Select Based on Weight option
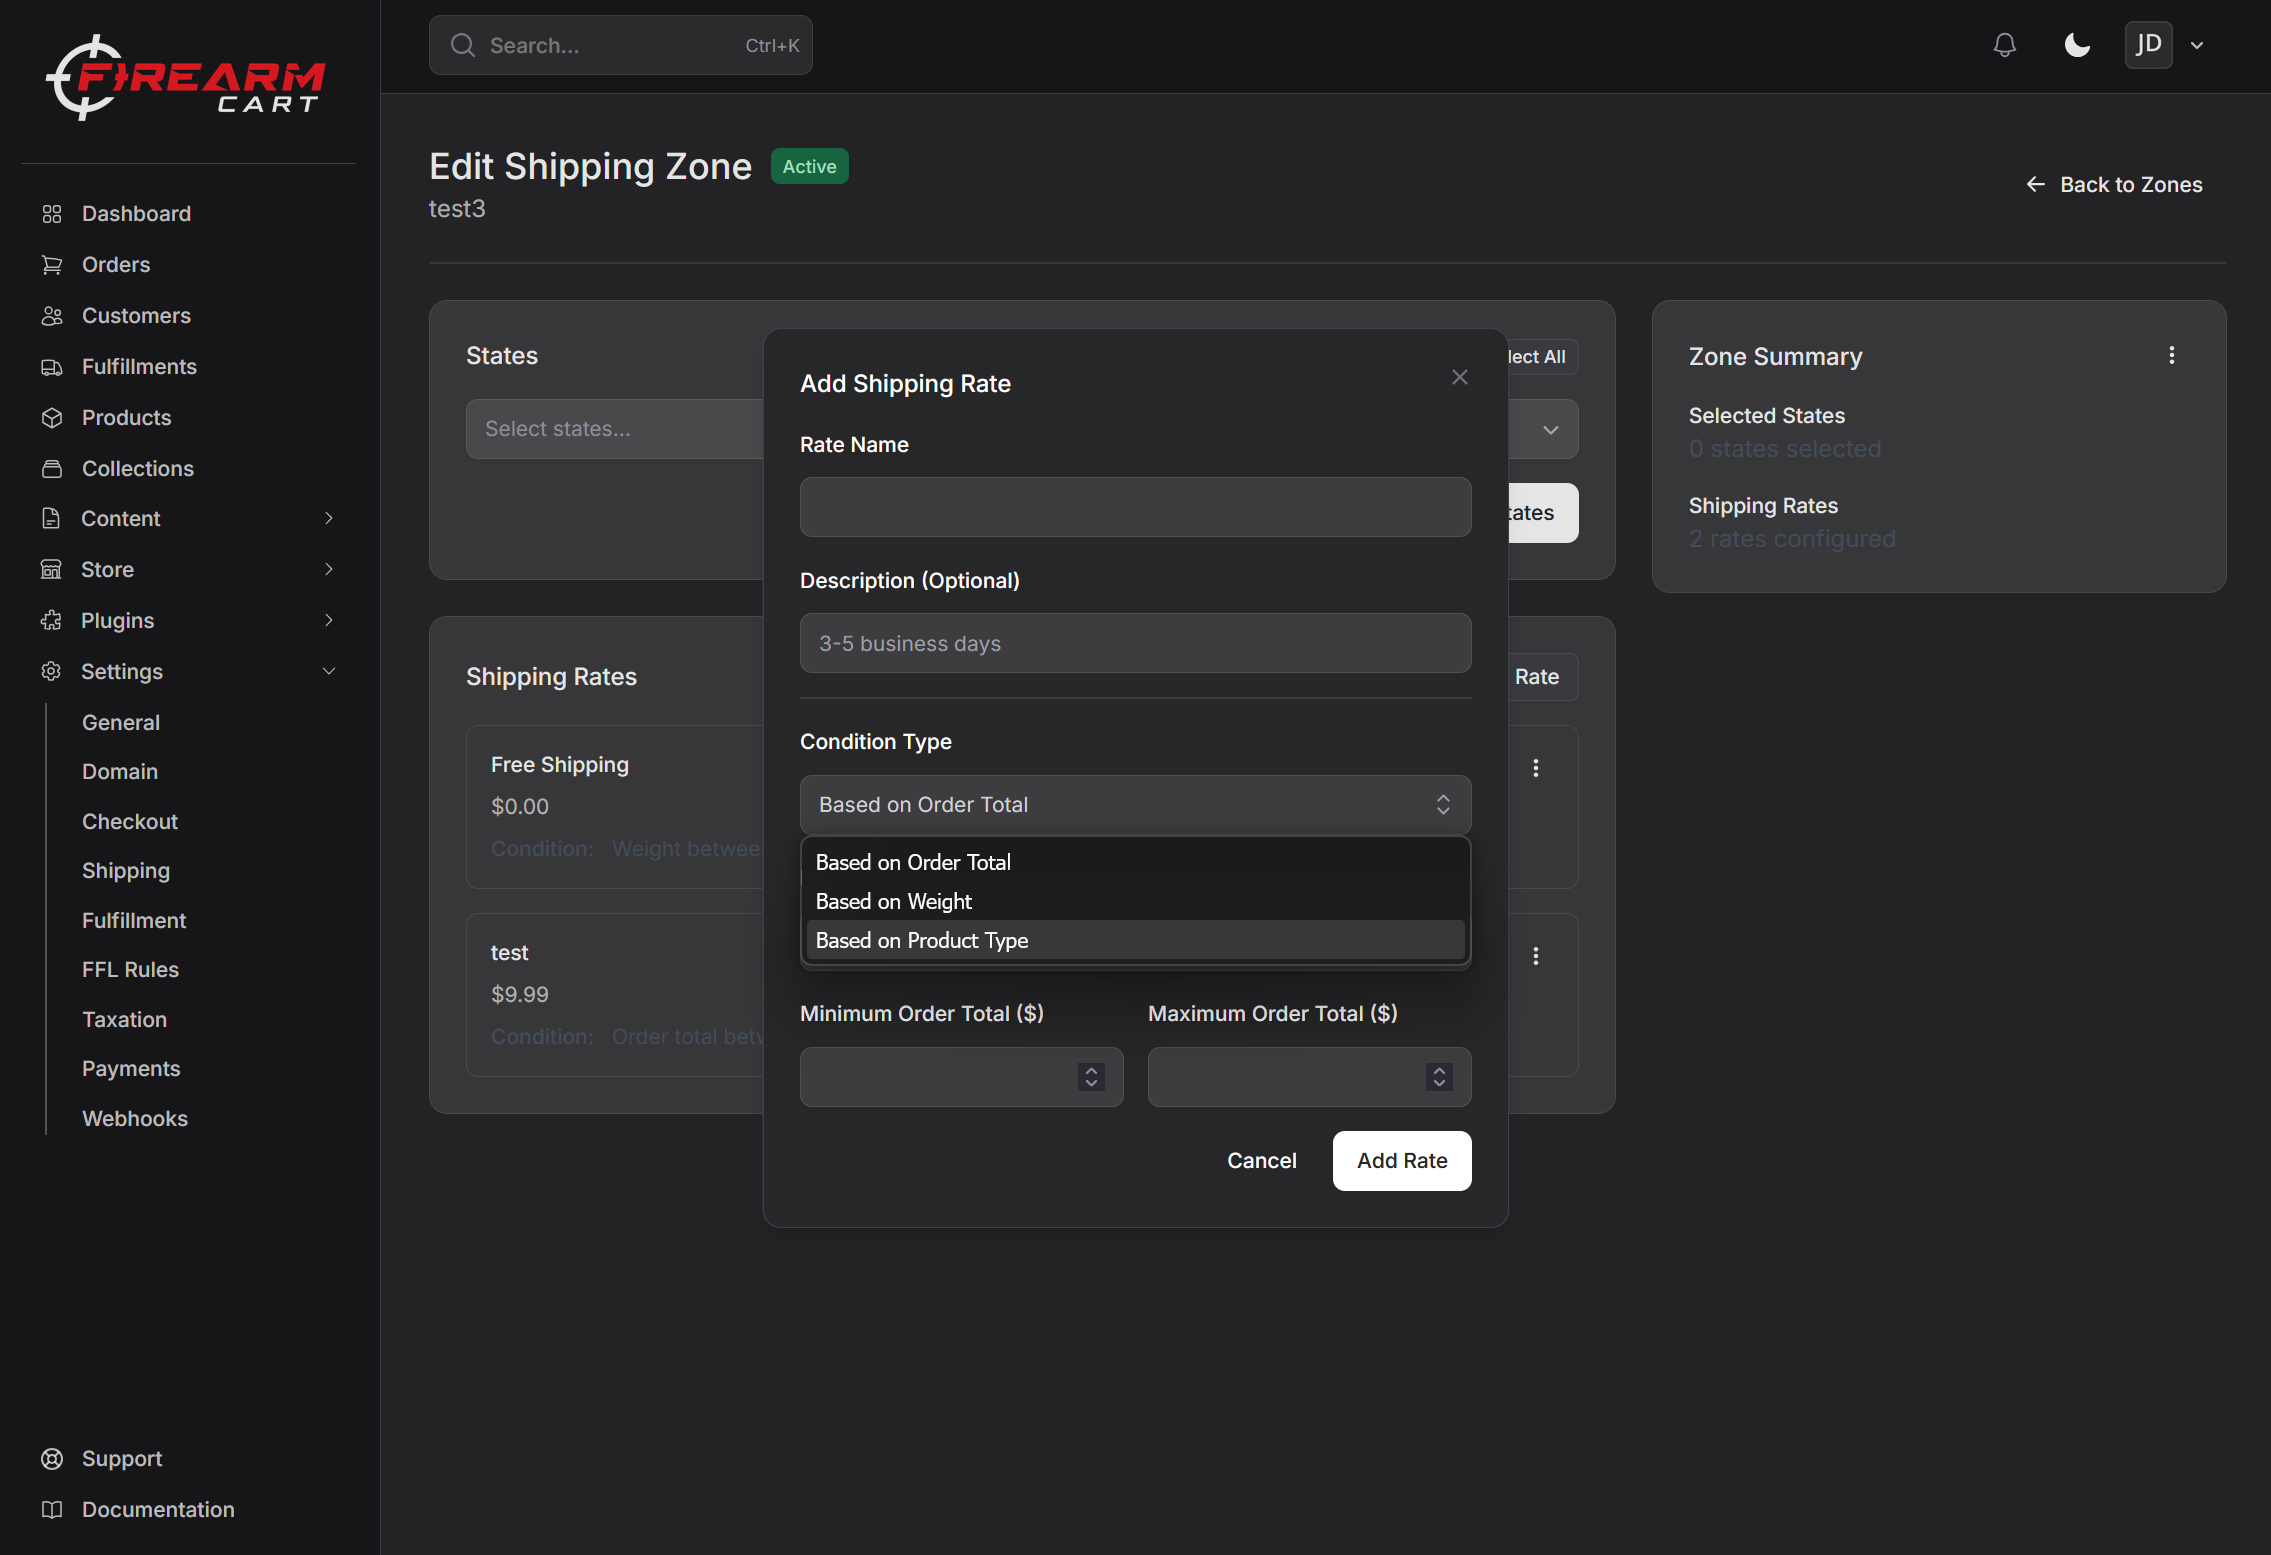 [1135, 901]
